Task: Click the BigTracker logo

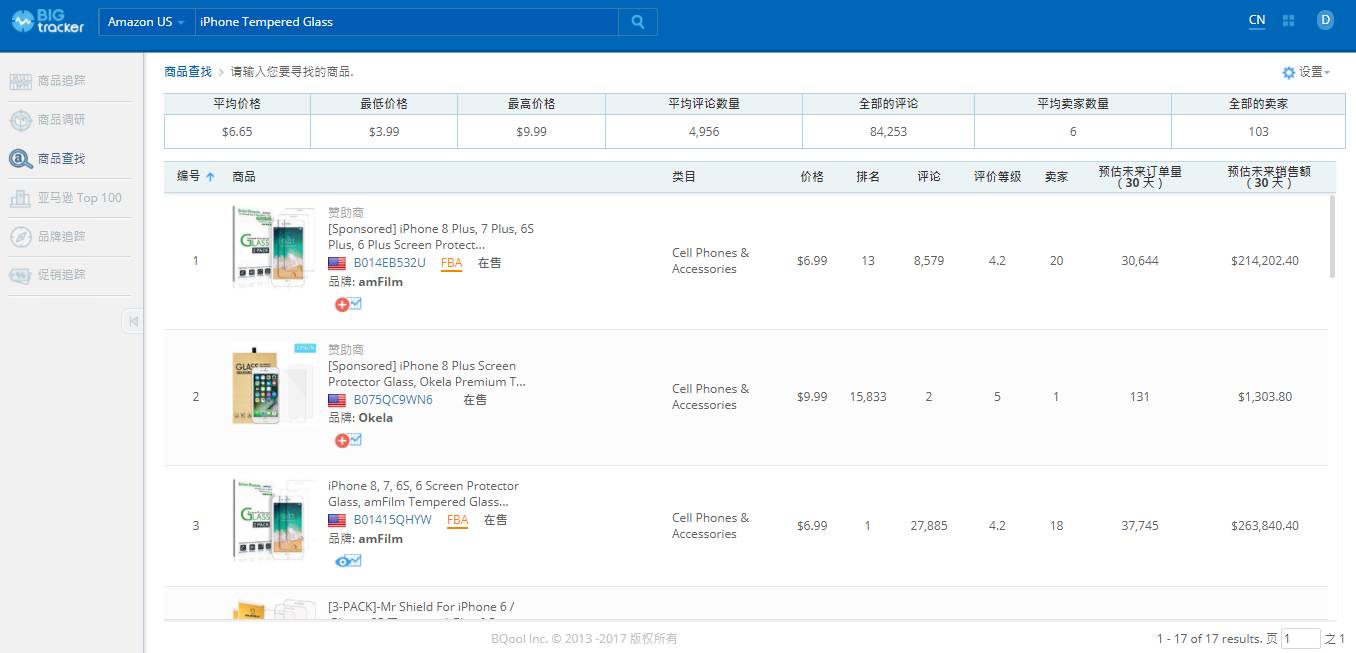Action: 48,21
